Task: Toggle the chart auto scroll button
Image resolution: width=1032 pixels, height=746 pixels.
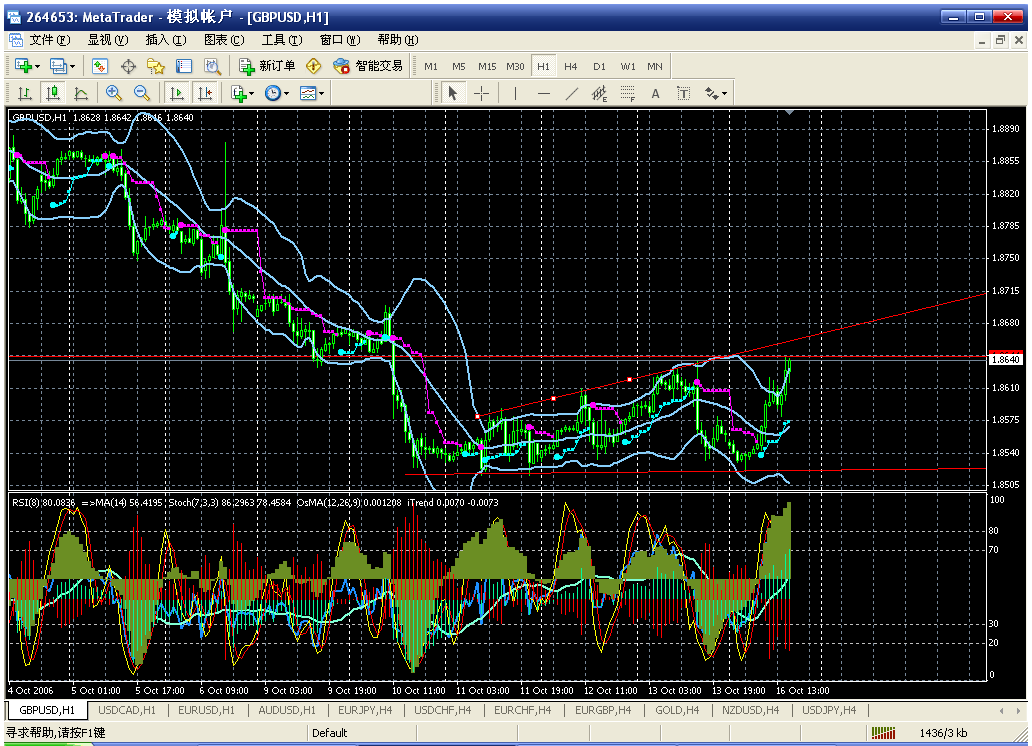Action: tap(177, 93)
